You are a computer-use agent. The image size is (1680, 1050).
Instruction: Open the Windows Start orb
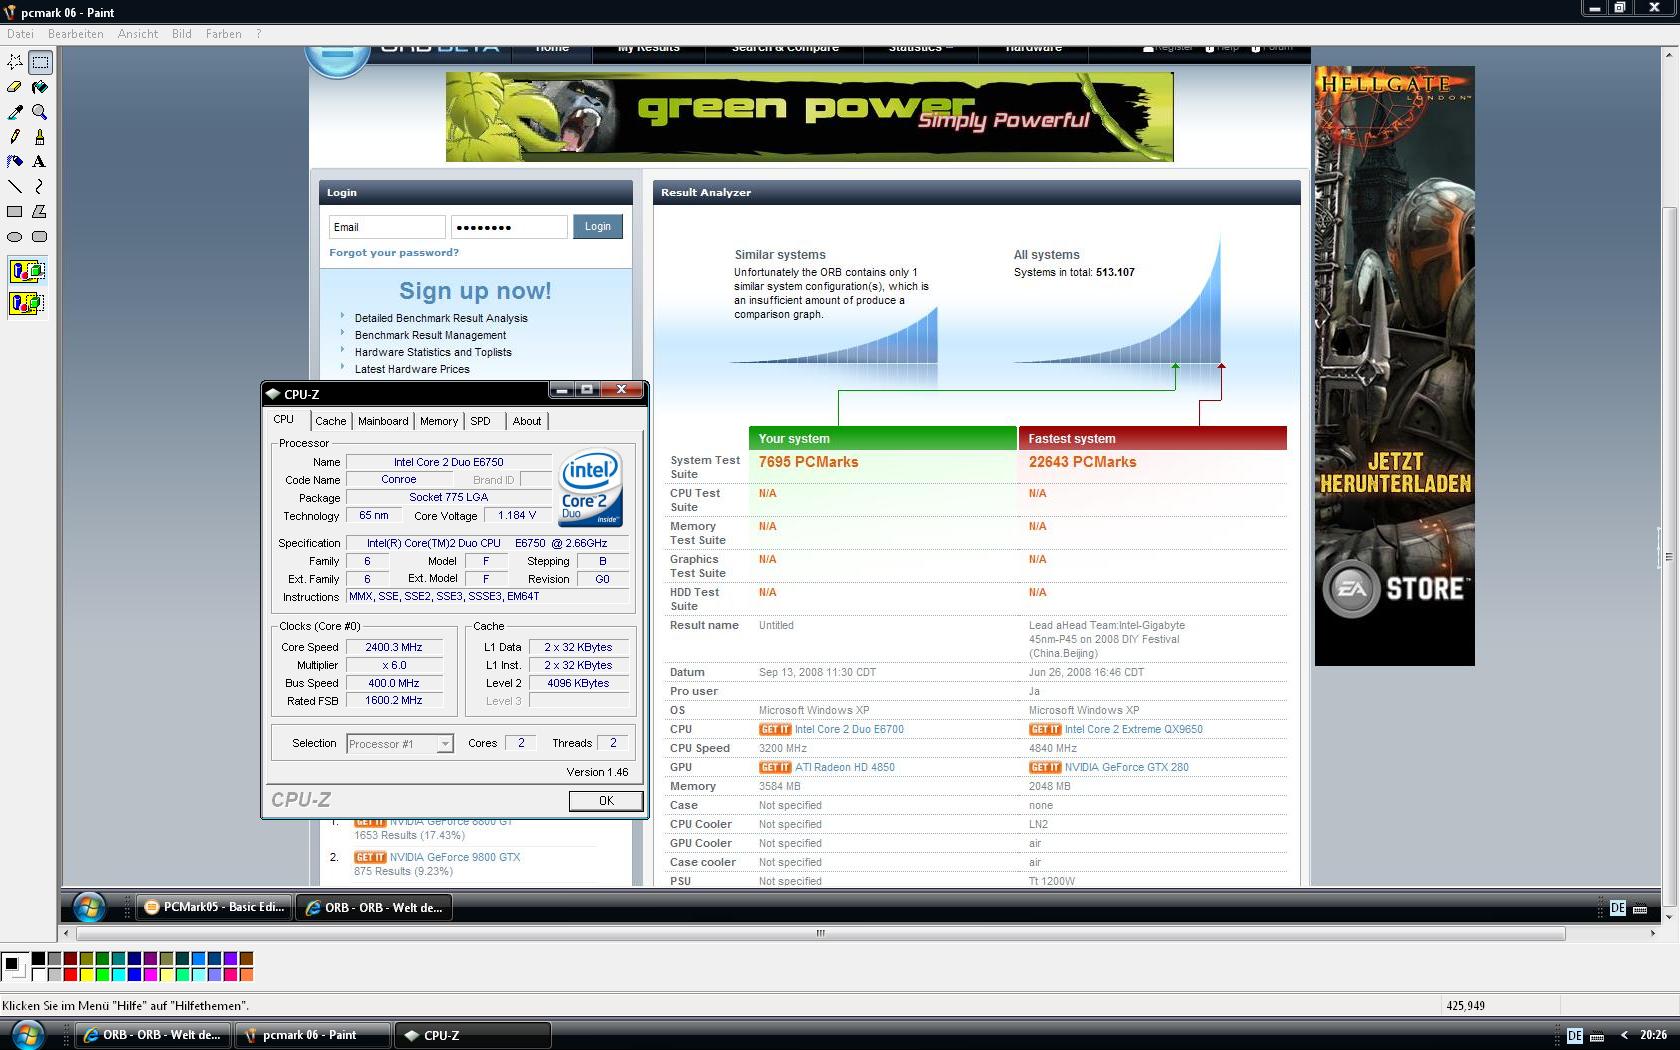click(27, 1034)
